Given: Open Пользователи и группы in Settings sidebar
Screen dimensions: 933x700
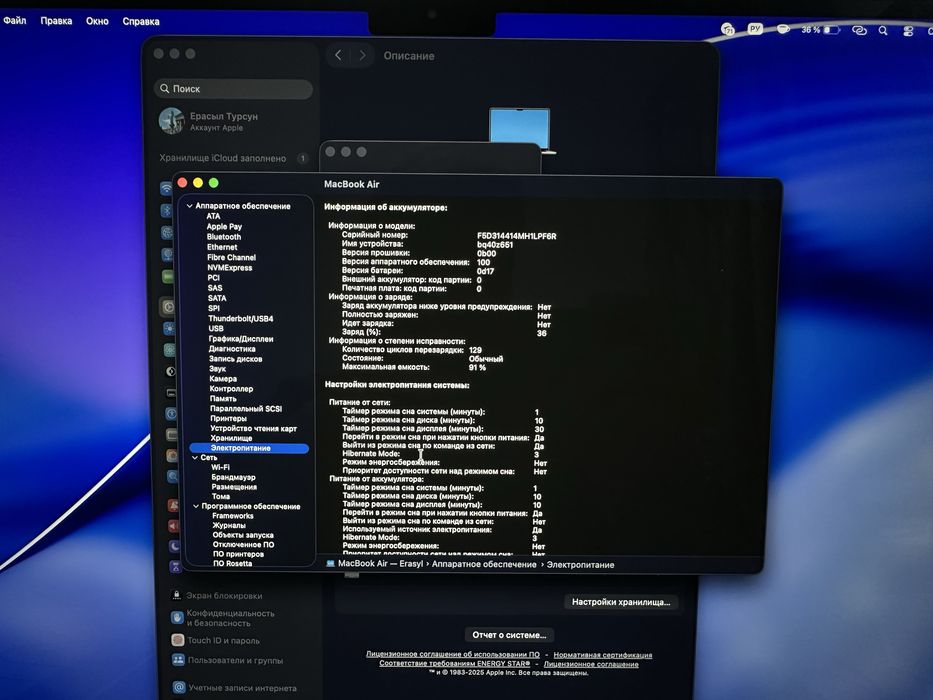Looking at the screenshot, I should click(228, 660).
